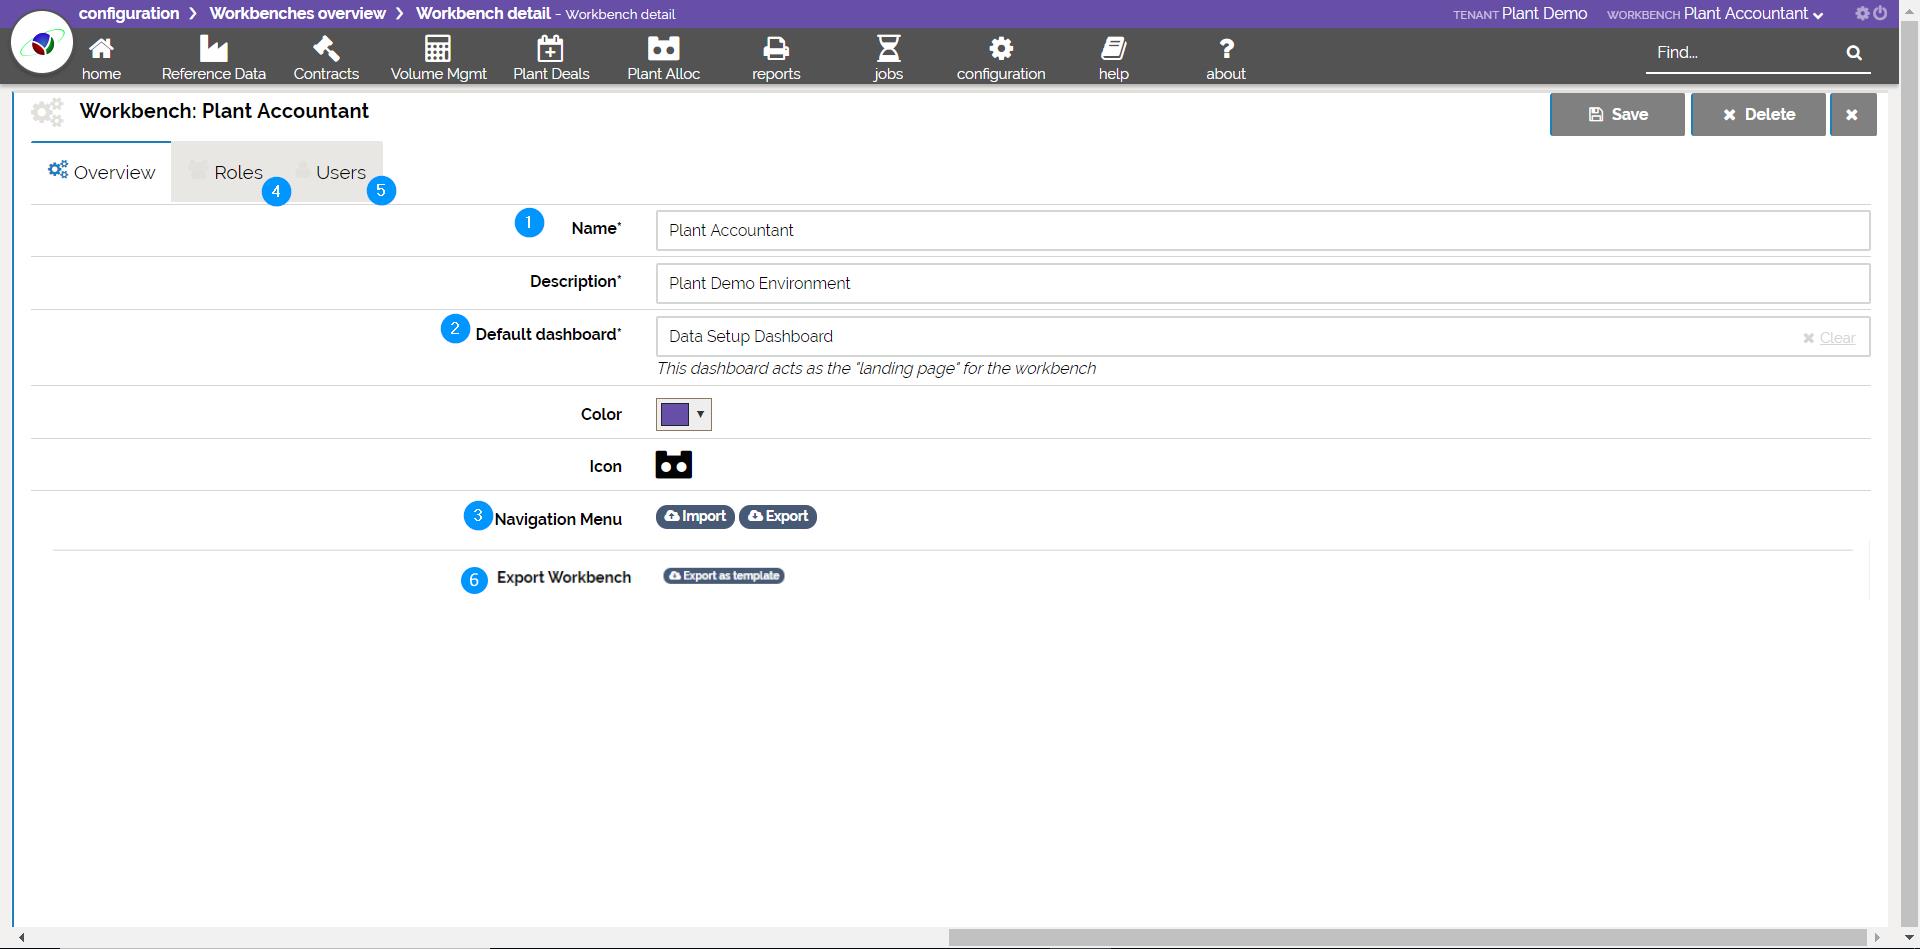
Task: Click Clear link in Default dashboard
Action: click(1836, 338)
